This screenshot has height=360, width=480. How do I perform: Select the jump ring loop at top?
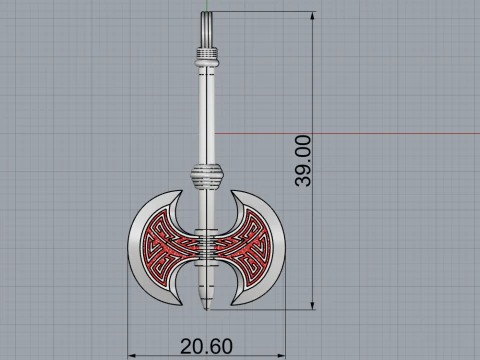[207, 29]
